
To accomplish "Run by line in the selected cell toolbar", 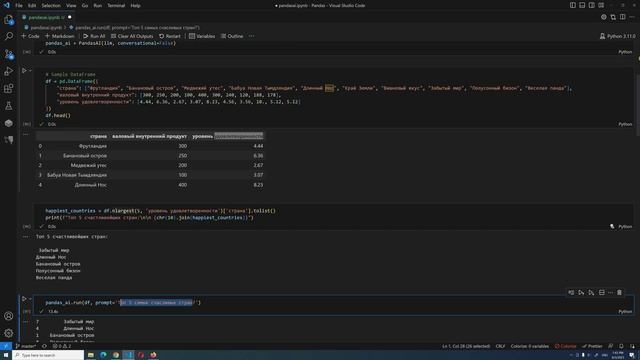I will tap(571, 292).
